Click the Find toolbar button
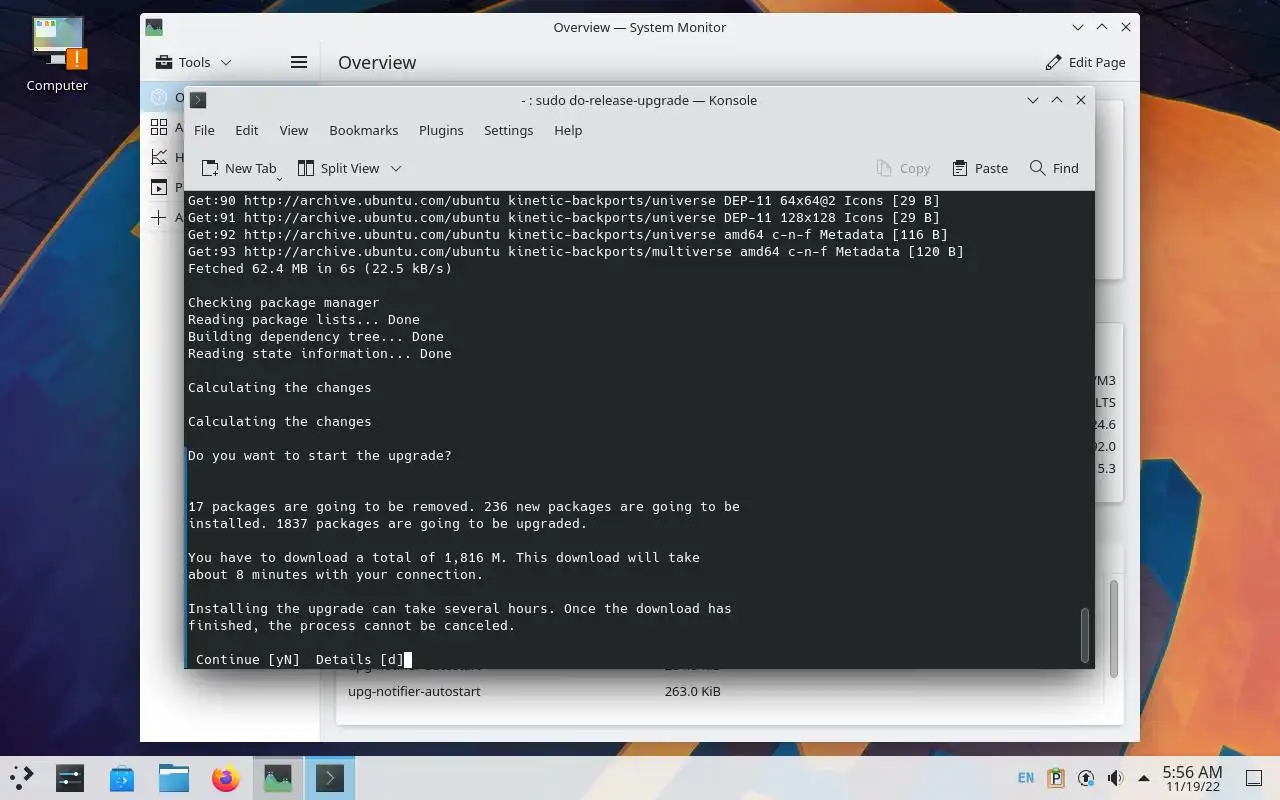This screenshot has height=800, width=1280. coord(1054,168)
